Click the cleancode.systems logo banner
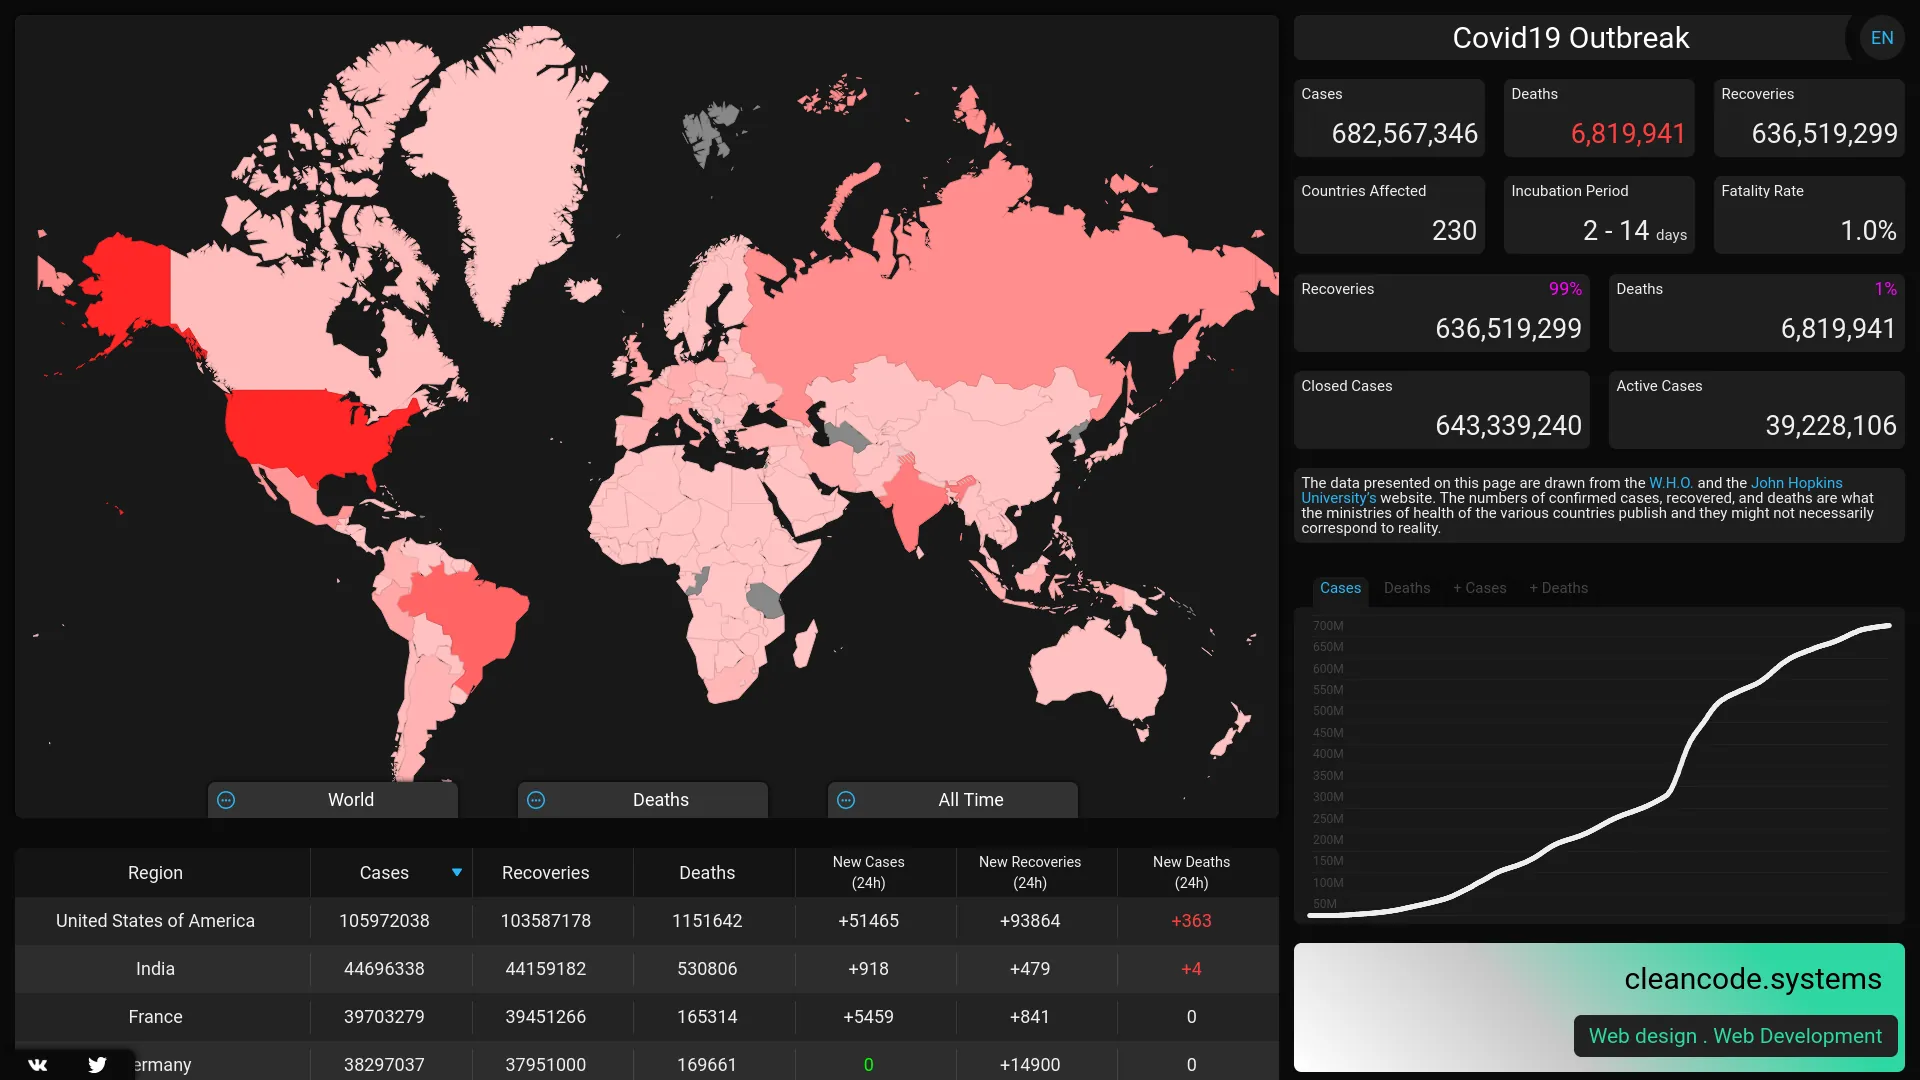1920x1080 pixels. pyautogui.click(x=1753, y=979)
